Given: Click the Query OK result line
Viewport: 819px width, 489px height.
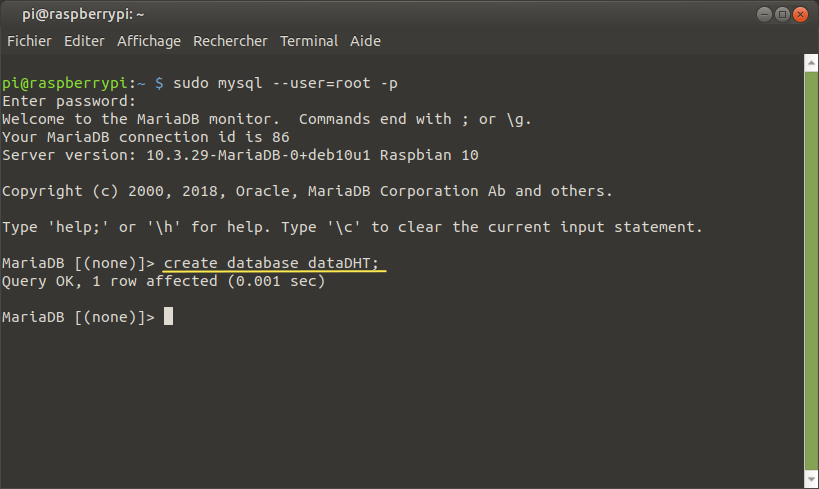Looking at the screenshot, I should tap(163, 281).
